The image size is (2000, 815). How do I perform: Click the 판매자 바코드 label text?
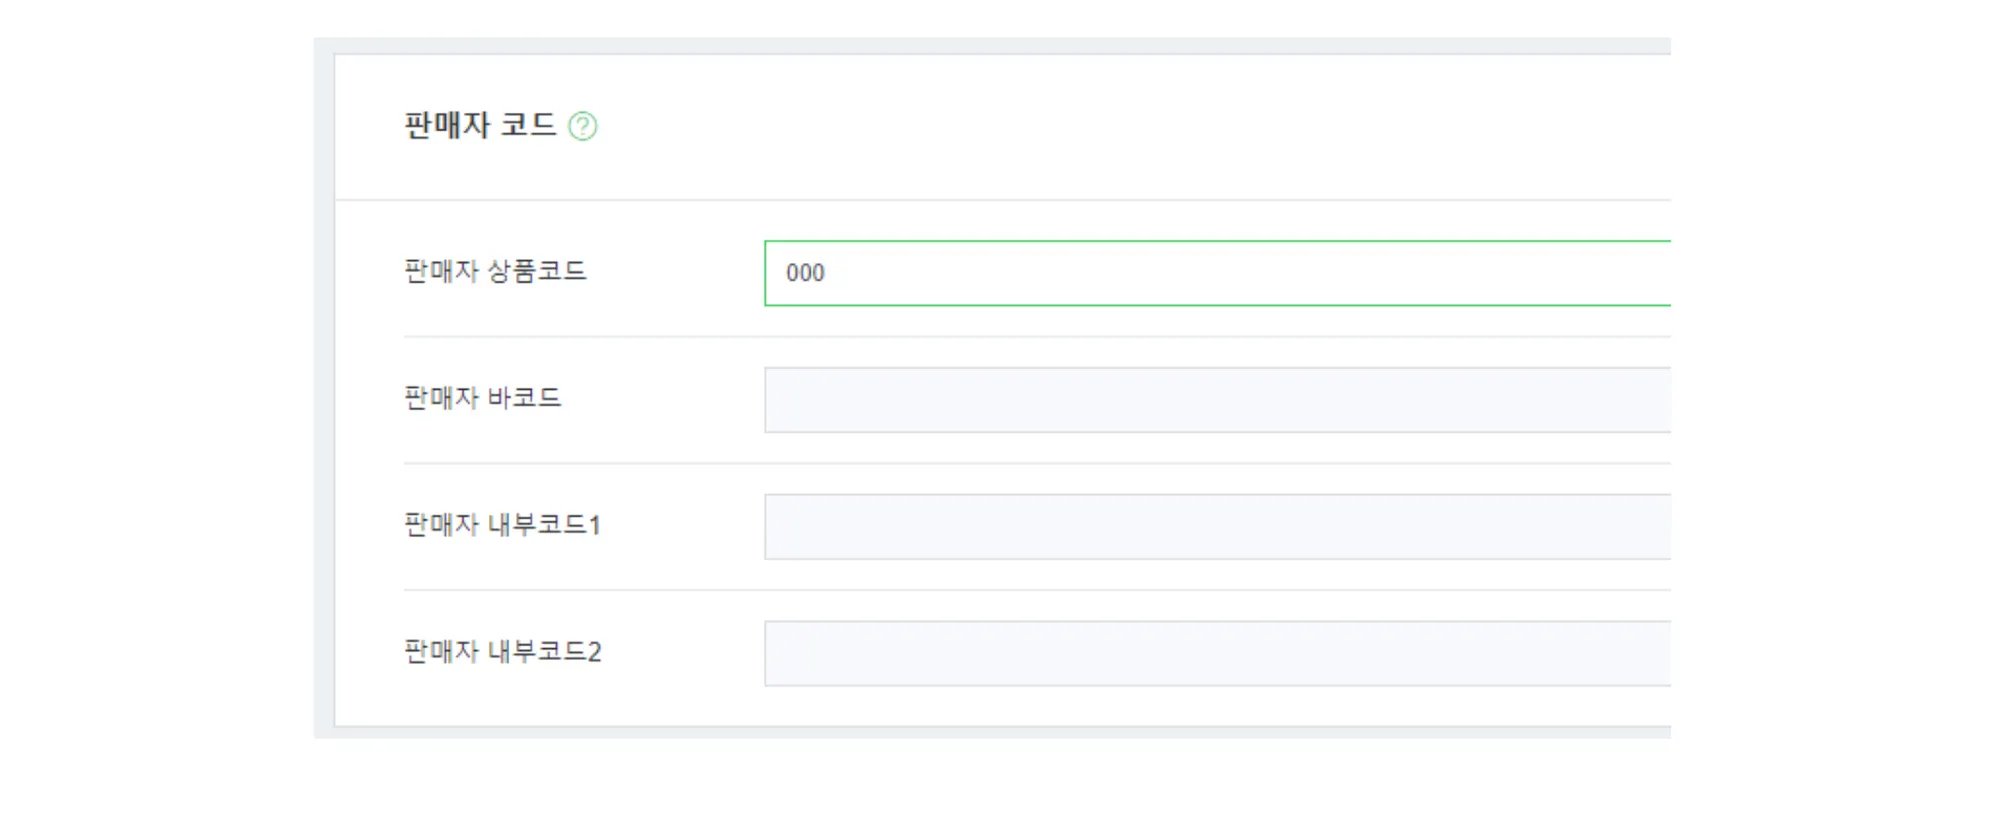[x=482, y=398]
